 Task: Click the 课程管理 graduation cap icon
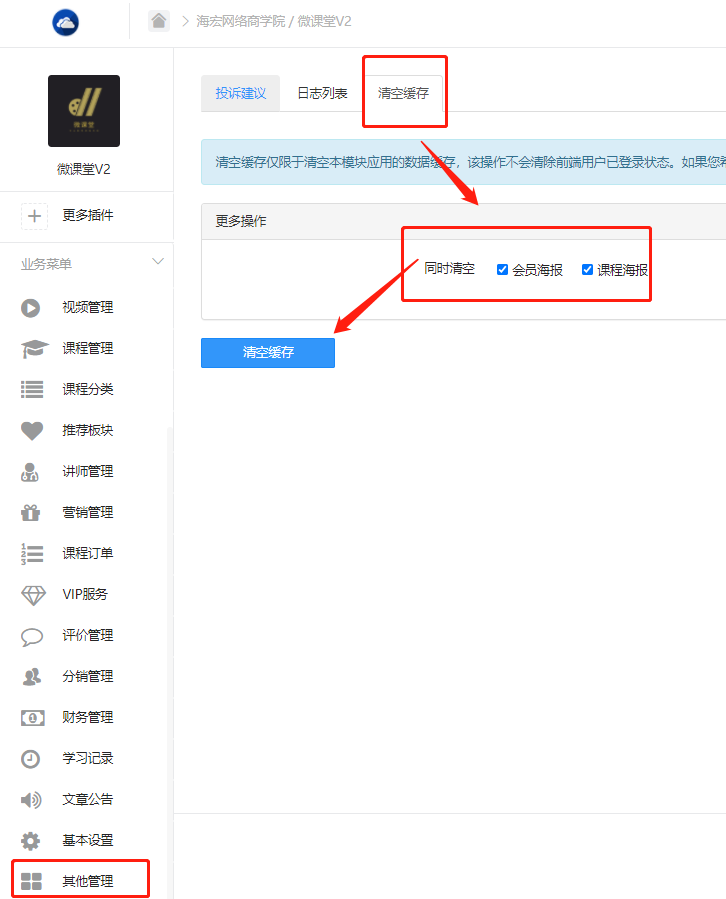click(35, 349)
